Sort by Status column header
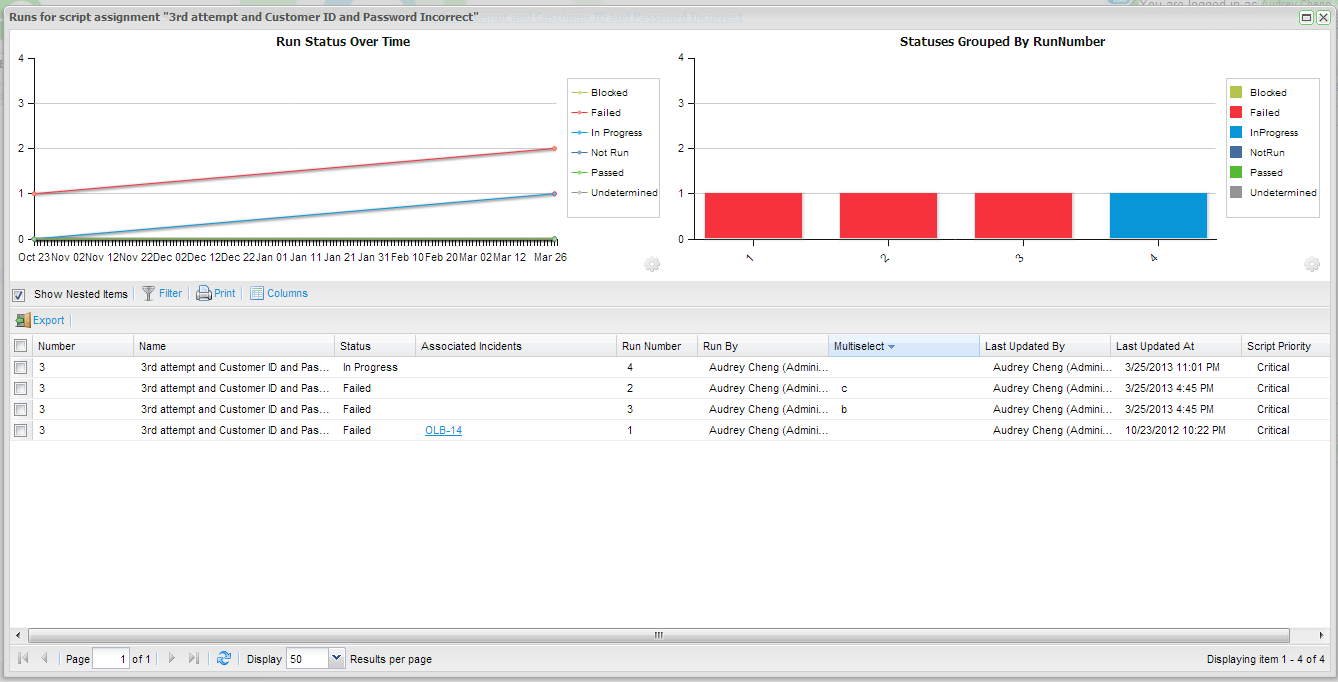The image size is (1338, 682). [355, 346]
